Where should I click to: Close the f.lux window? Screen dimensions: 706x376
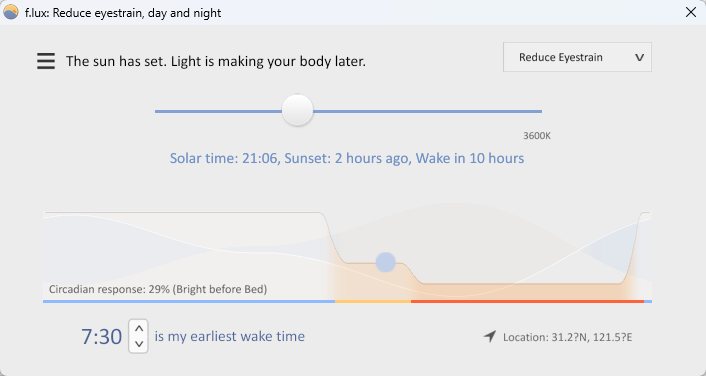pyautogui.click(x=691, y=12)
